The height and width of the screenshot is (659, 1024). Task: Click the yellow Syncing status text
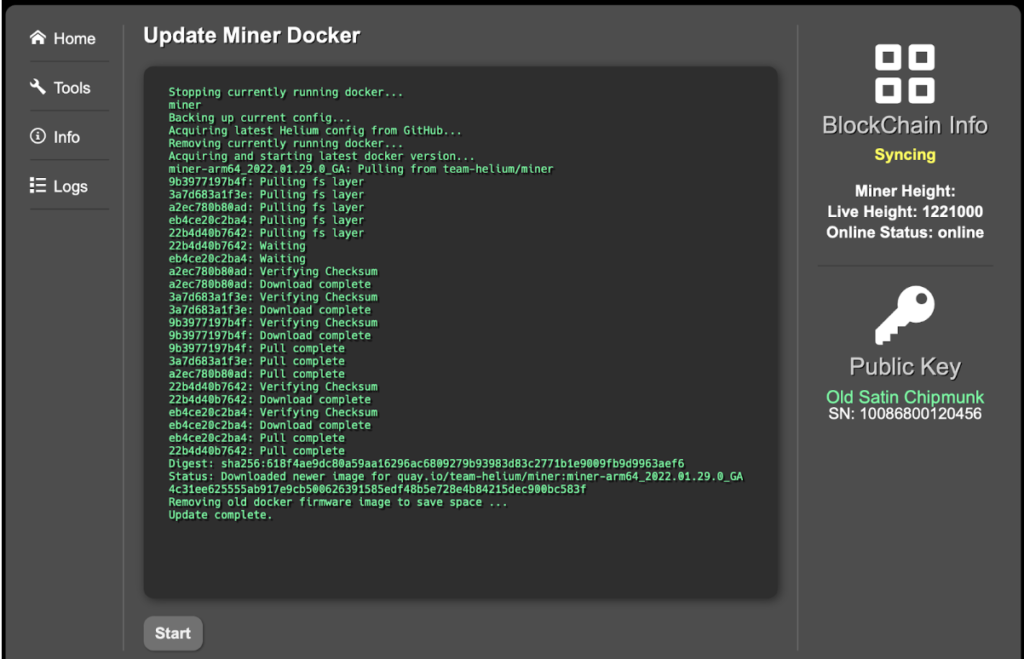904,155
